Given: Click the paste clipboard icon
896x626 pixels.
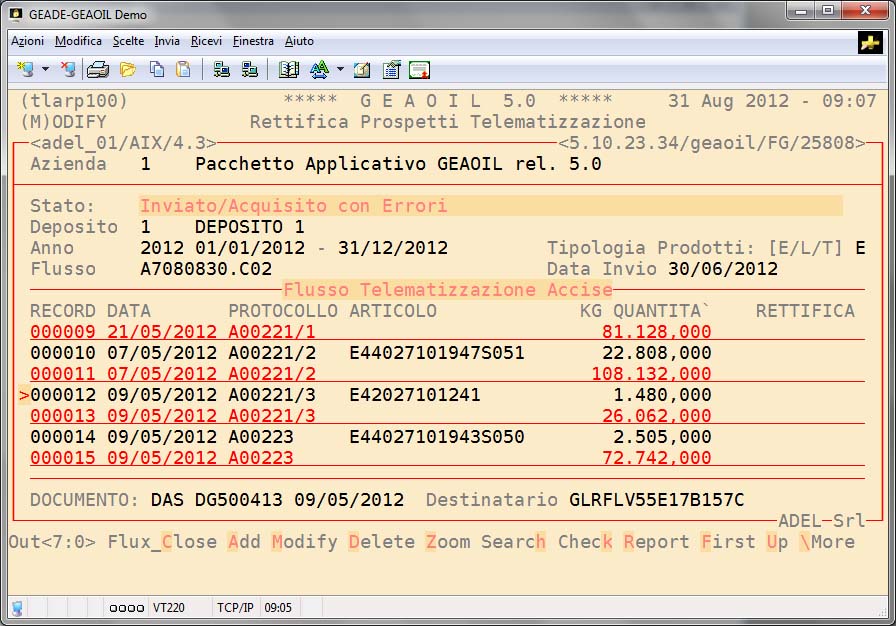Looking at the screenshot, I should click(183, 69).
